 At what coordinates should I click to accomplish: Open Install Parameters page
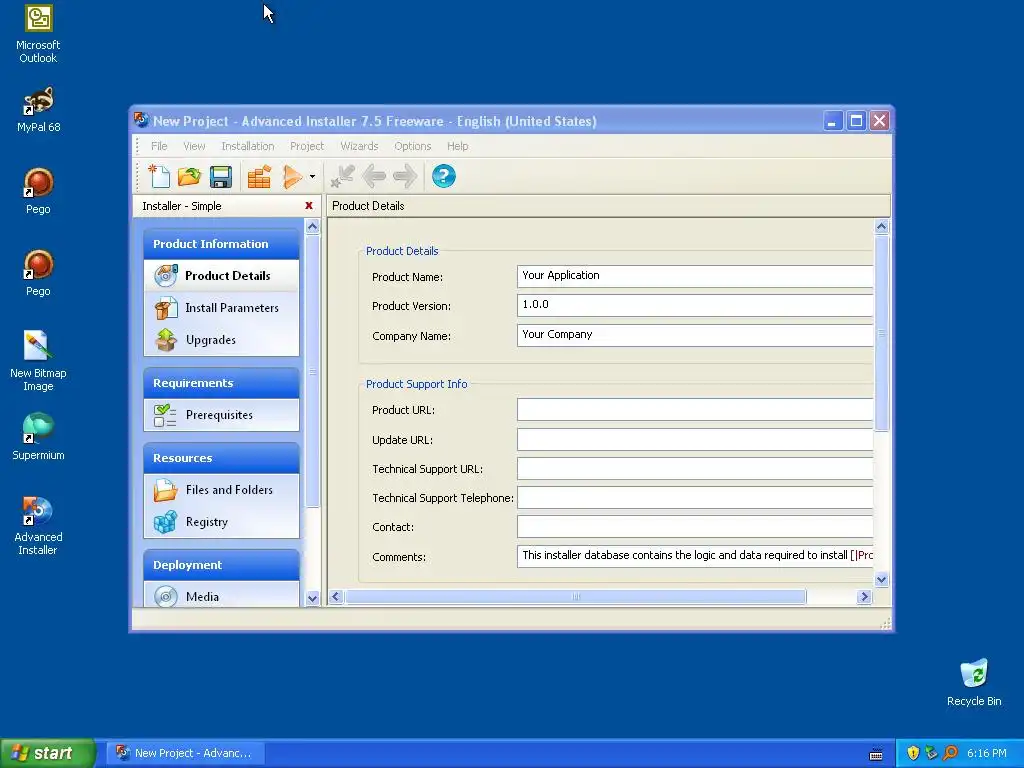pyautogui.click(x=221, y=308)
